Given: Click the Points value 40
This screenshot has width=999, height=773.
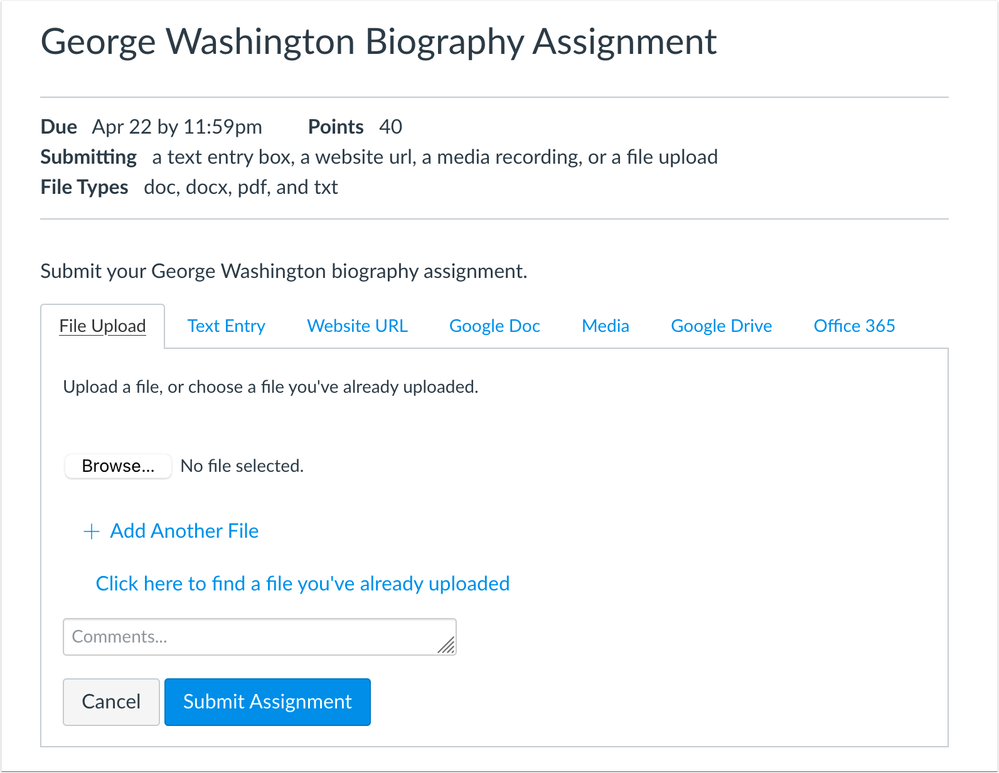Looking at the screenshot, I should [391, 127].
